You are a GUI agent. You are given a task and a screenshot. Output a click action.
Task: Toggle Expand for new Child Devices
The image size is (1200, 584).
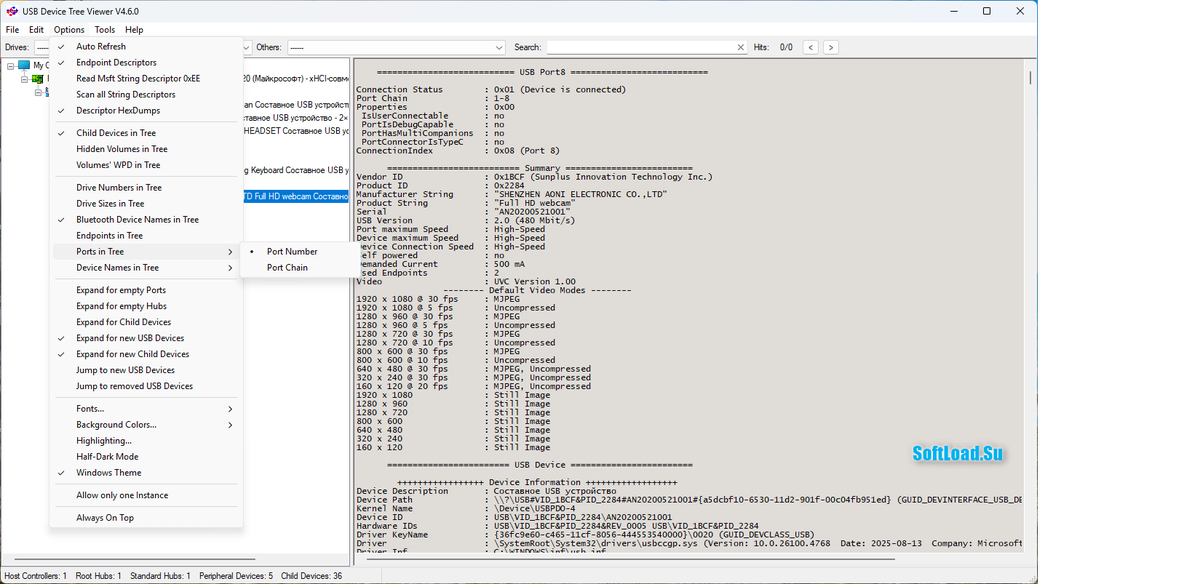coord(146,354)
